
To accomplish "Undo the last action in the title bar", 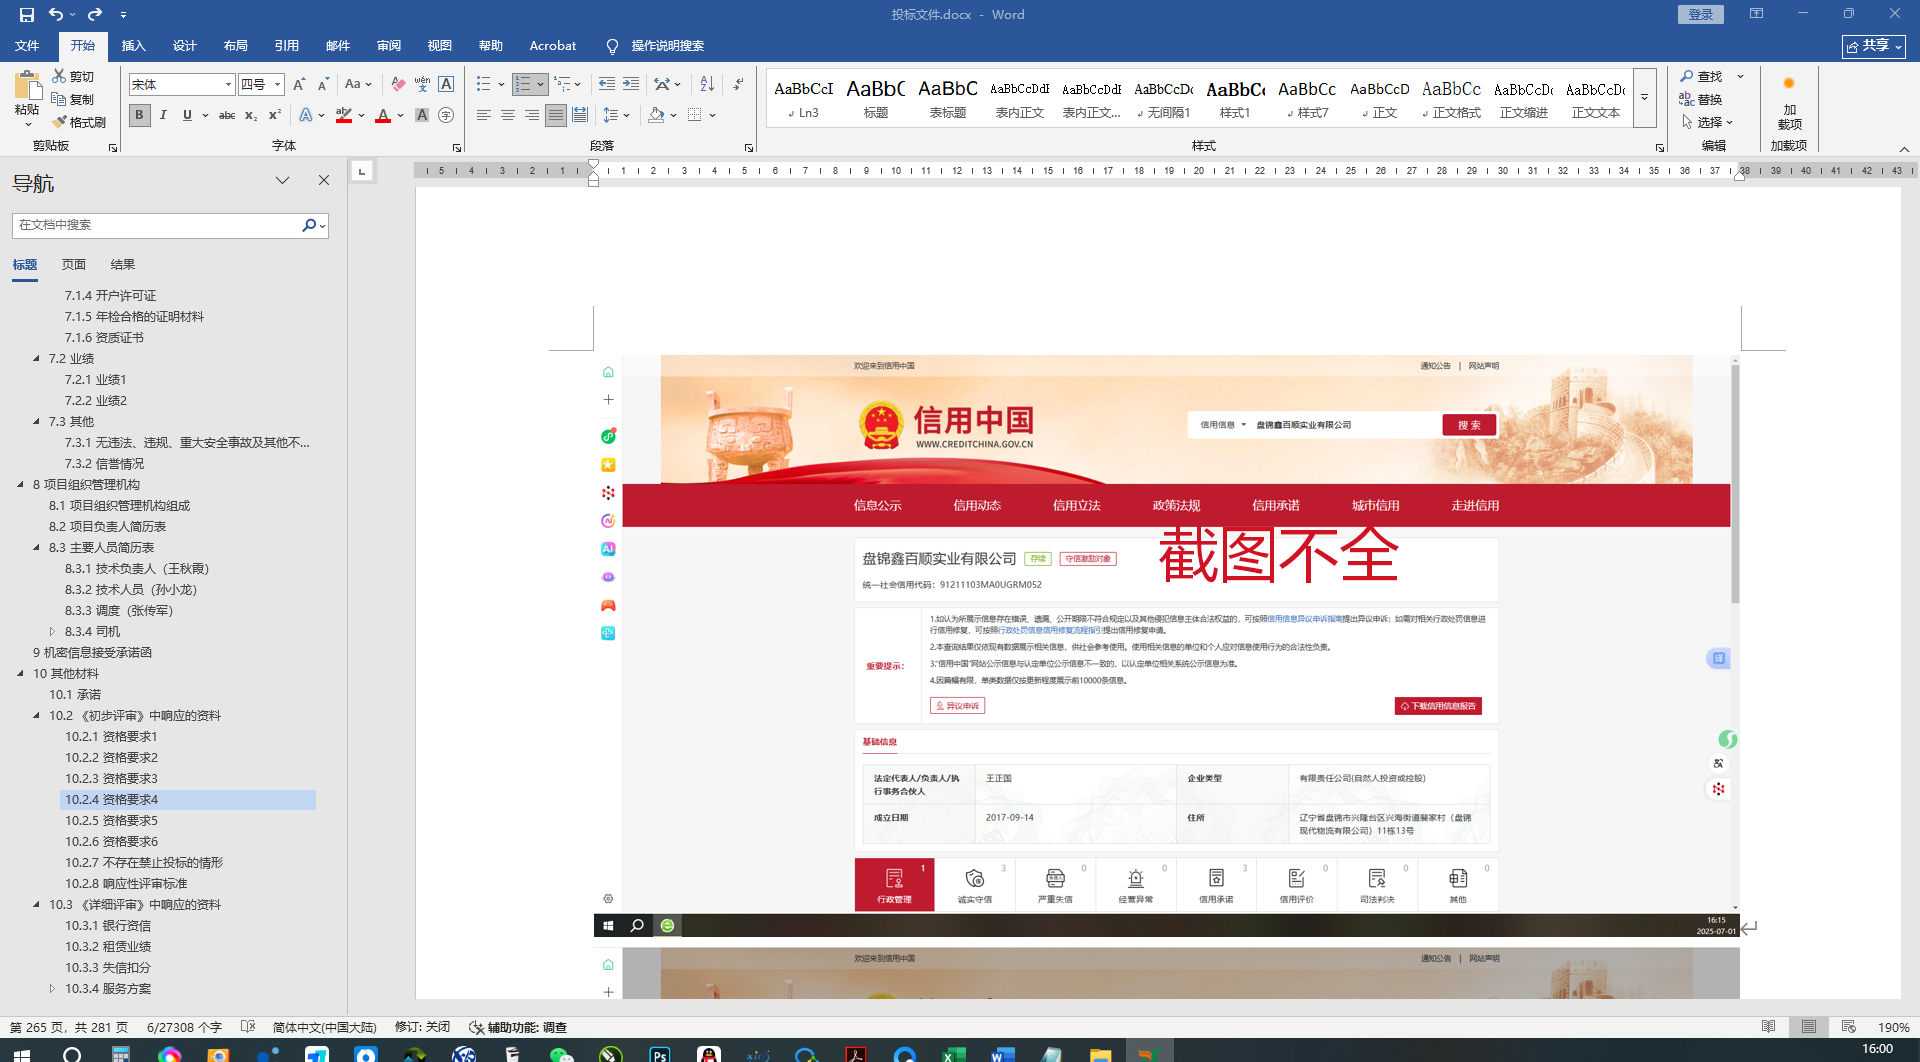I will tap(56, 15).
